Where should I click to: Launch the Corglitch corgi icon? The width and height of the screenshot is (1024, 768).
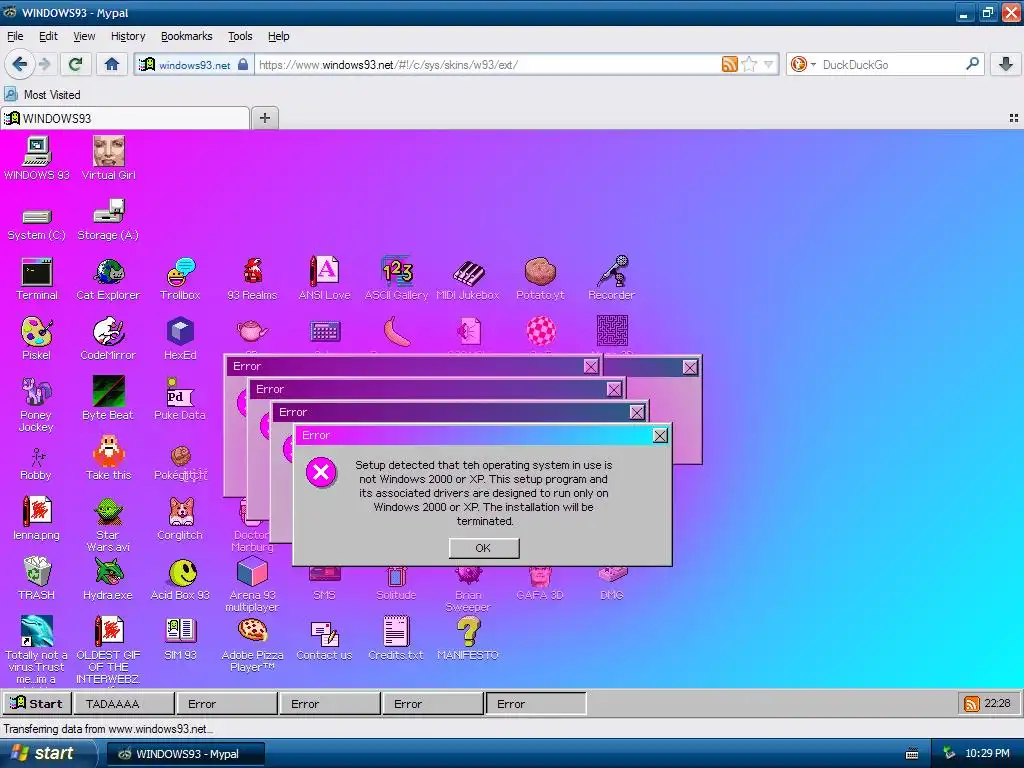(180, 518)
